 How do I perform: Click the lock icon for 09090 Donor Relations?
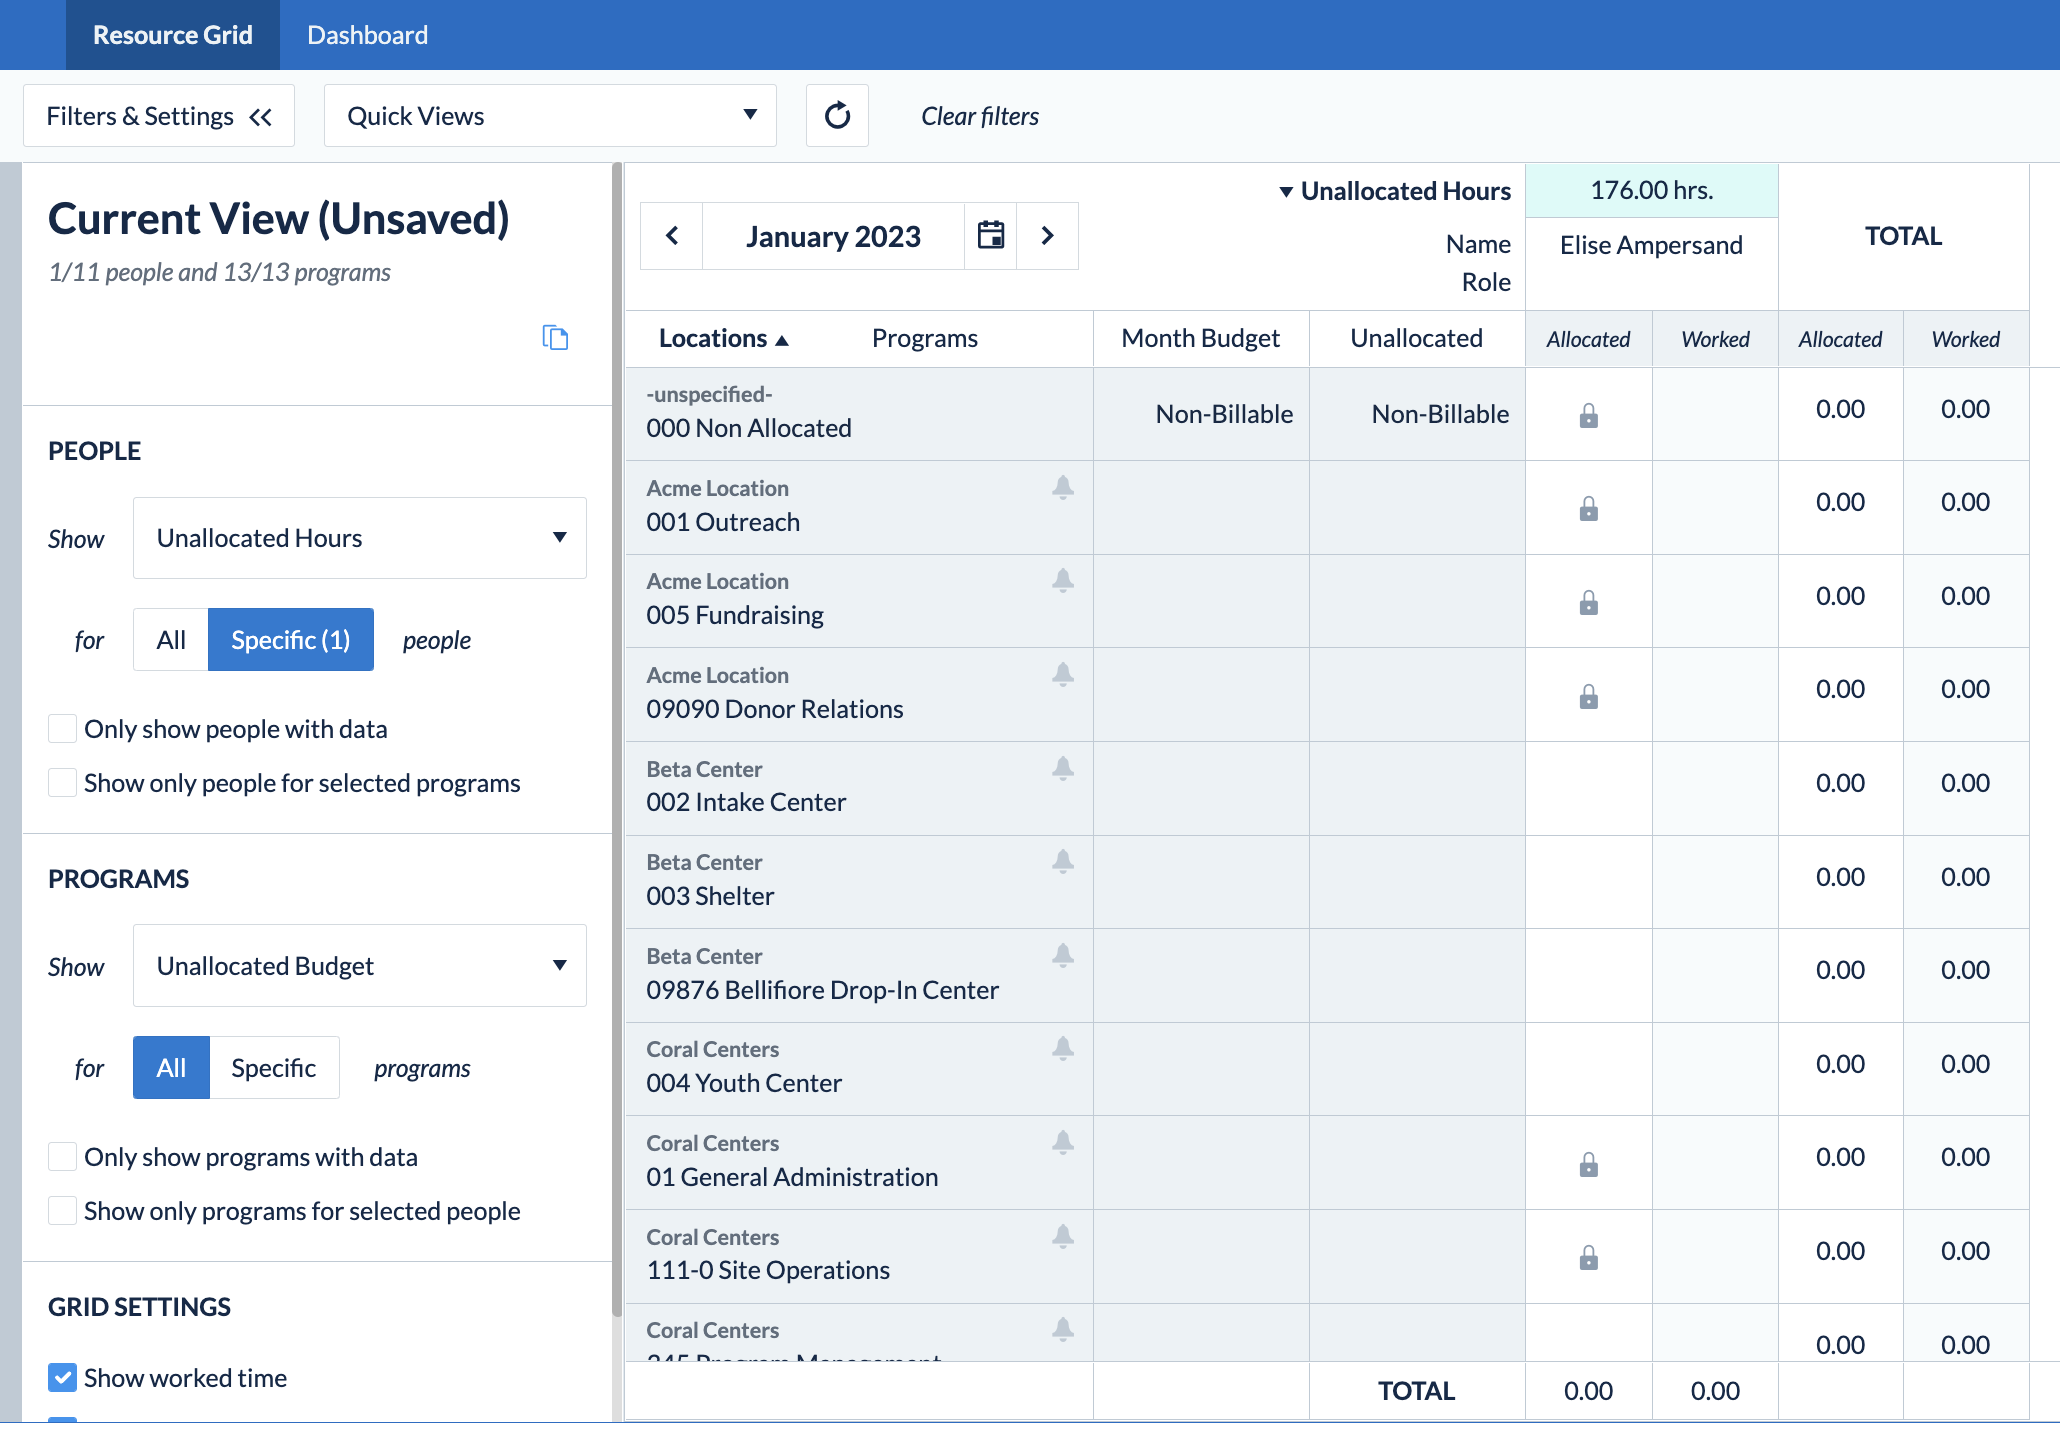point(1588,696)
